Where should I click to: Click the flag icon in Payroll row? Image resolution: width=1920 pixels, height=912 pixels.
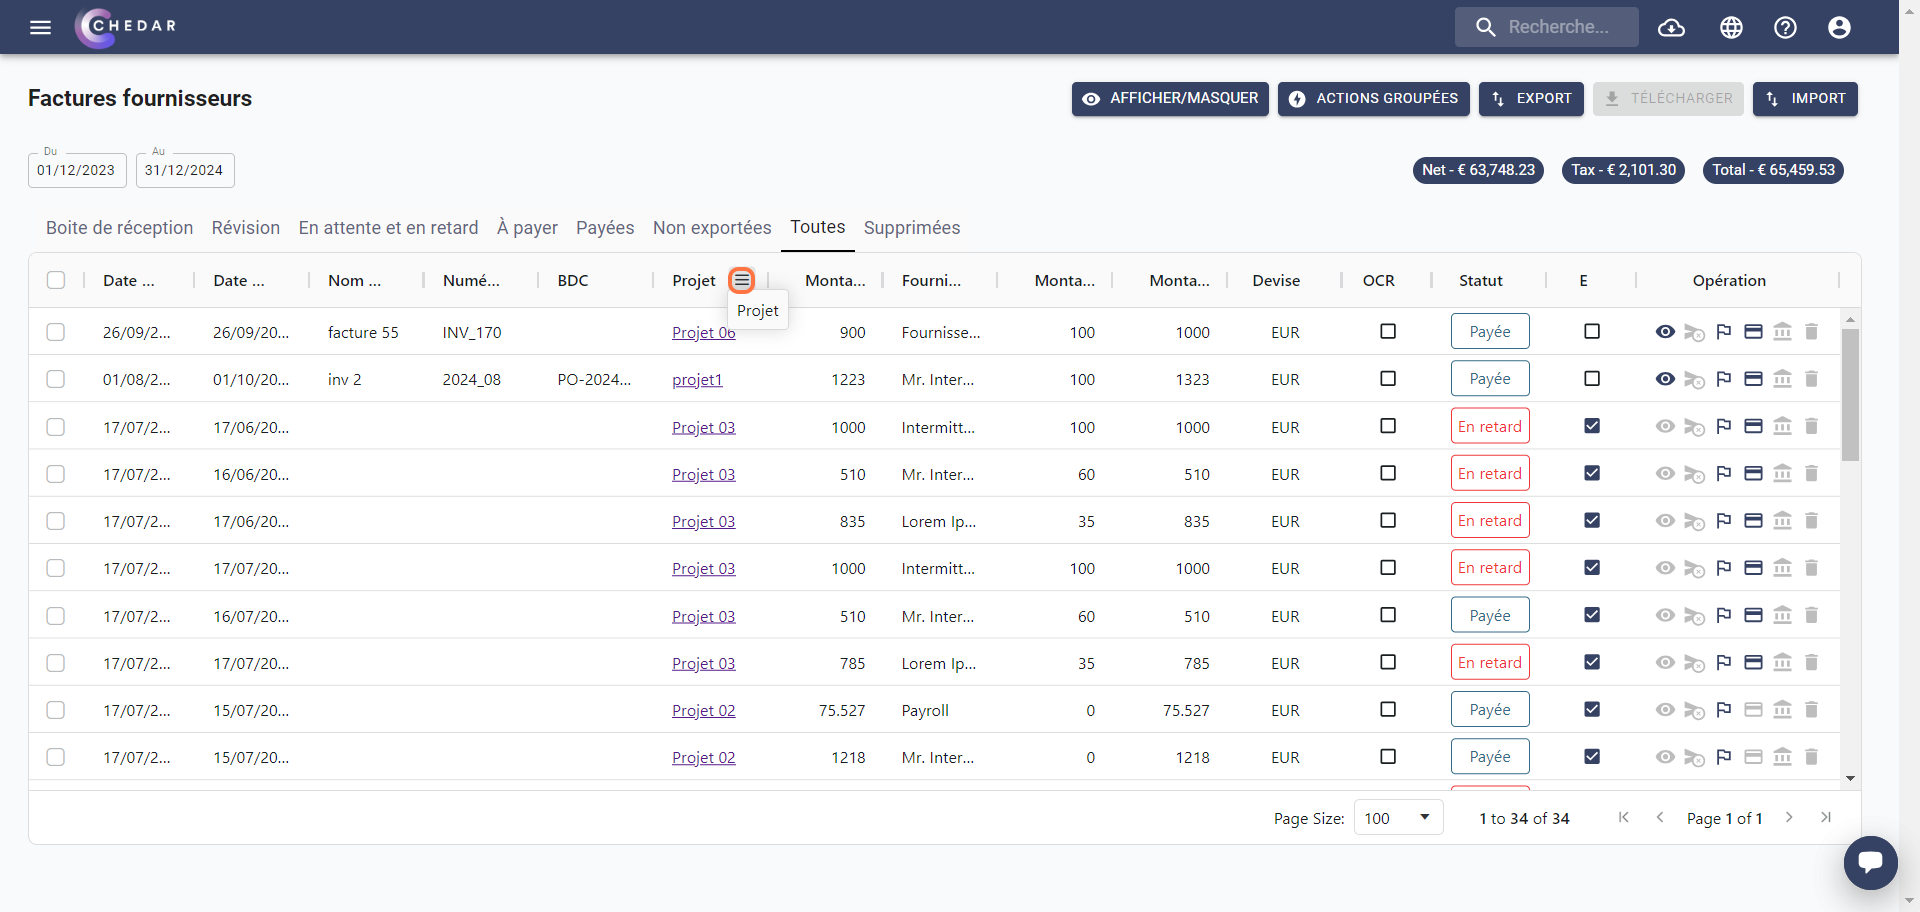click(1724, 710)
